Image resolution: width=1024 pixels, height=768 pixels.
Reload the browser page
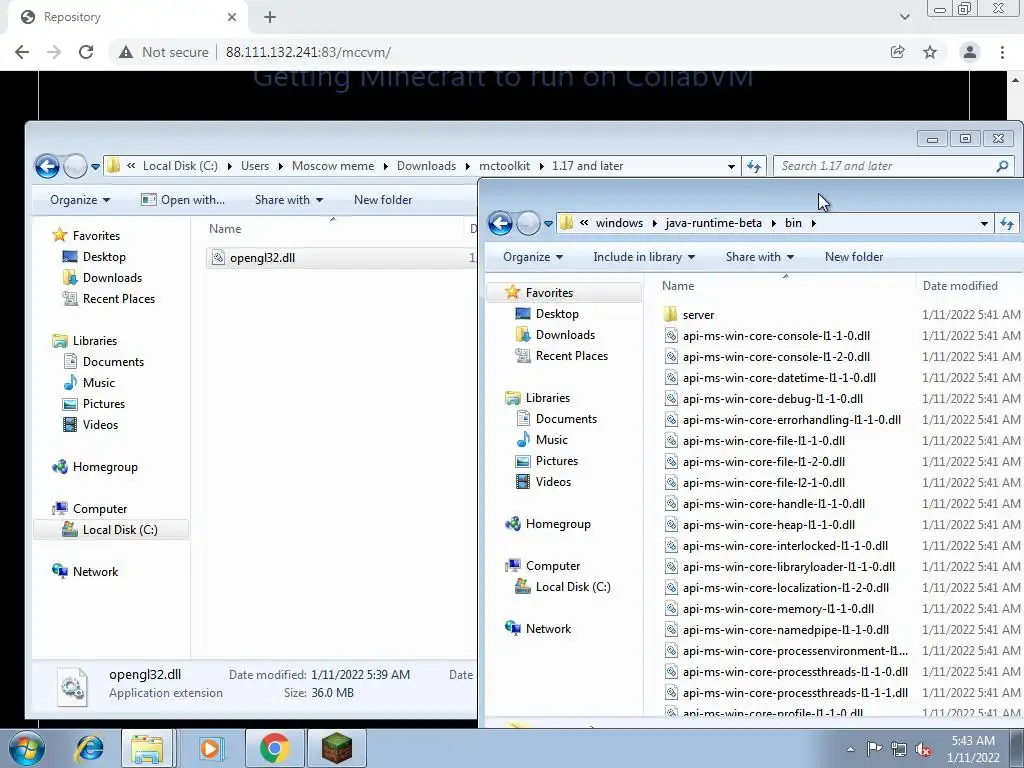point(86,52)
